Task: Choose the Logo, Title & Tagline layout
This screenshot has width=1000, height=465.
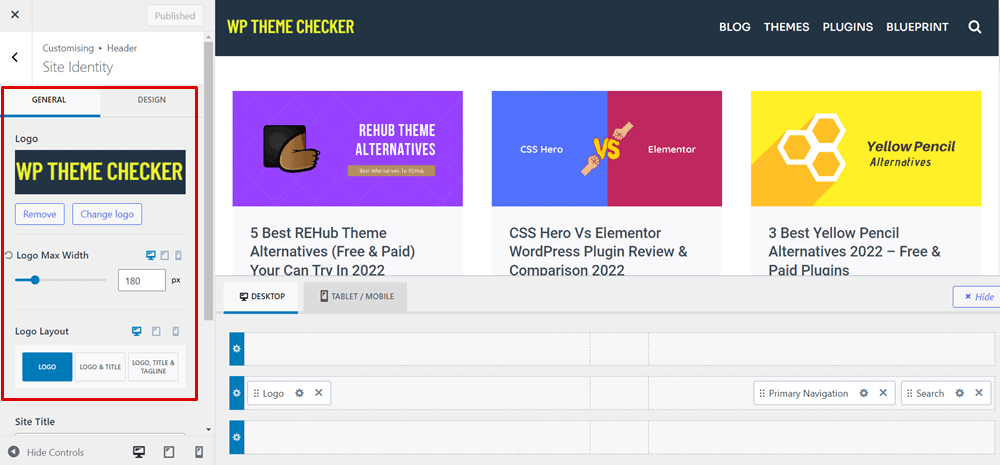Action: click(153, 367)
